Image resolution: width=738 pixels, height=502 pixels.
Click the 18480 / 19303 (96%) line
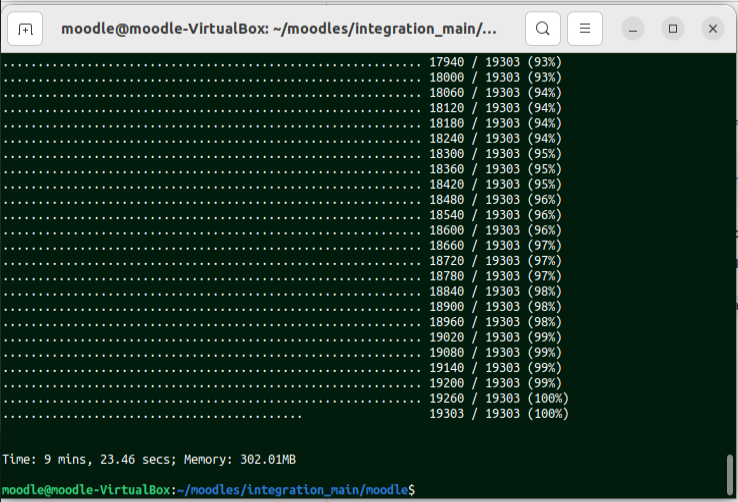[x=282, y=200]
